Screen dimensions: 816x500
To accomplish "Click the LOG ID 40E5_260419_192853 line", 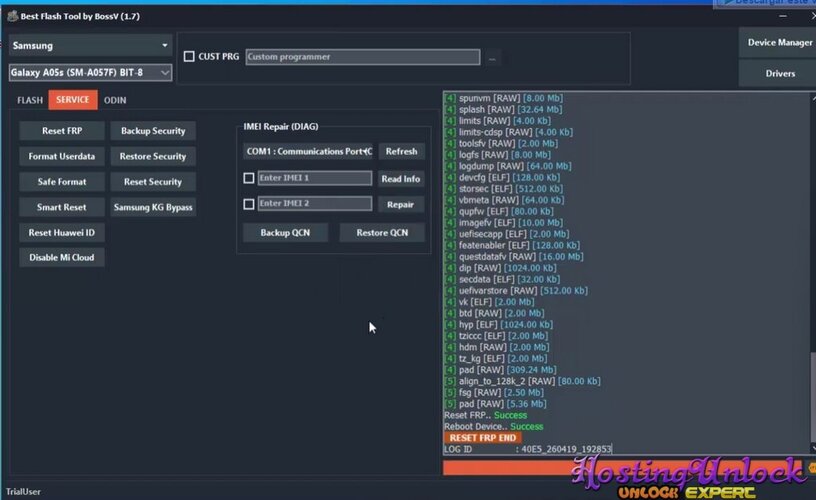I will point(528,449).
